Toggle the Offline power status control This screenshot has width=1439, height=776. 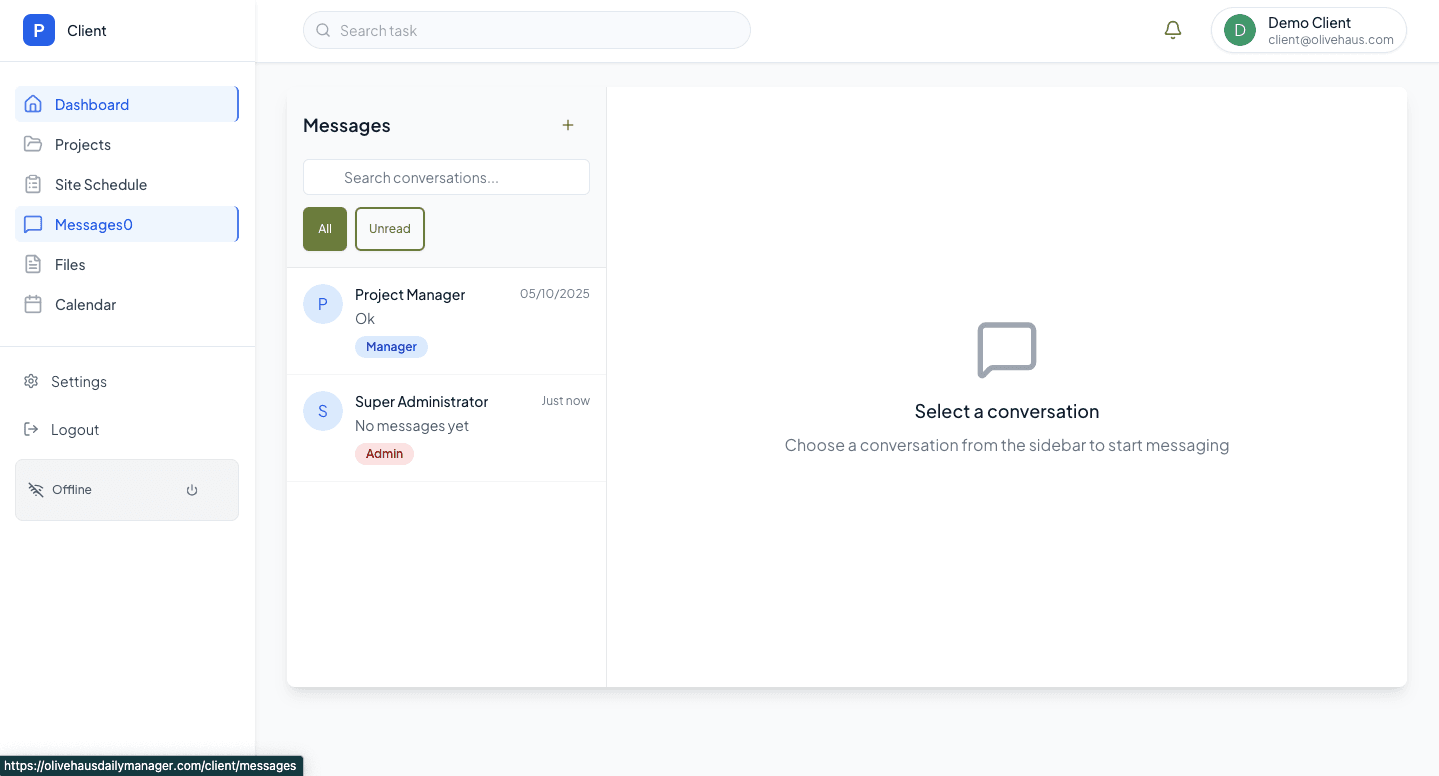tap(191, 490)
